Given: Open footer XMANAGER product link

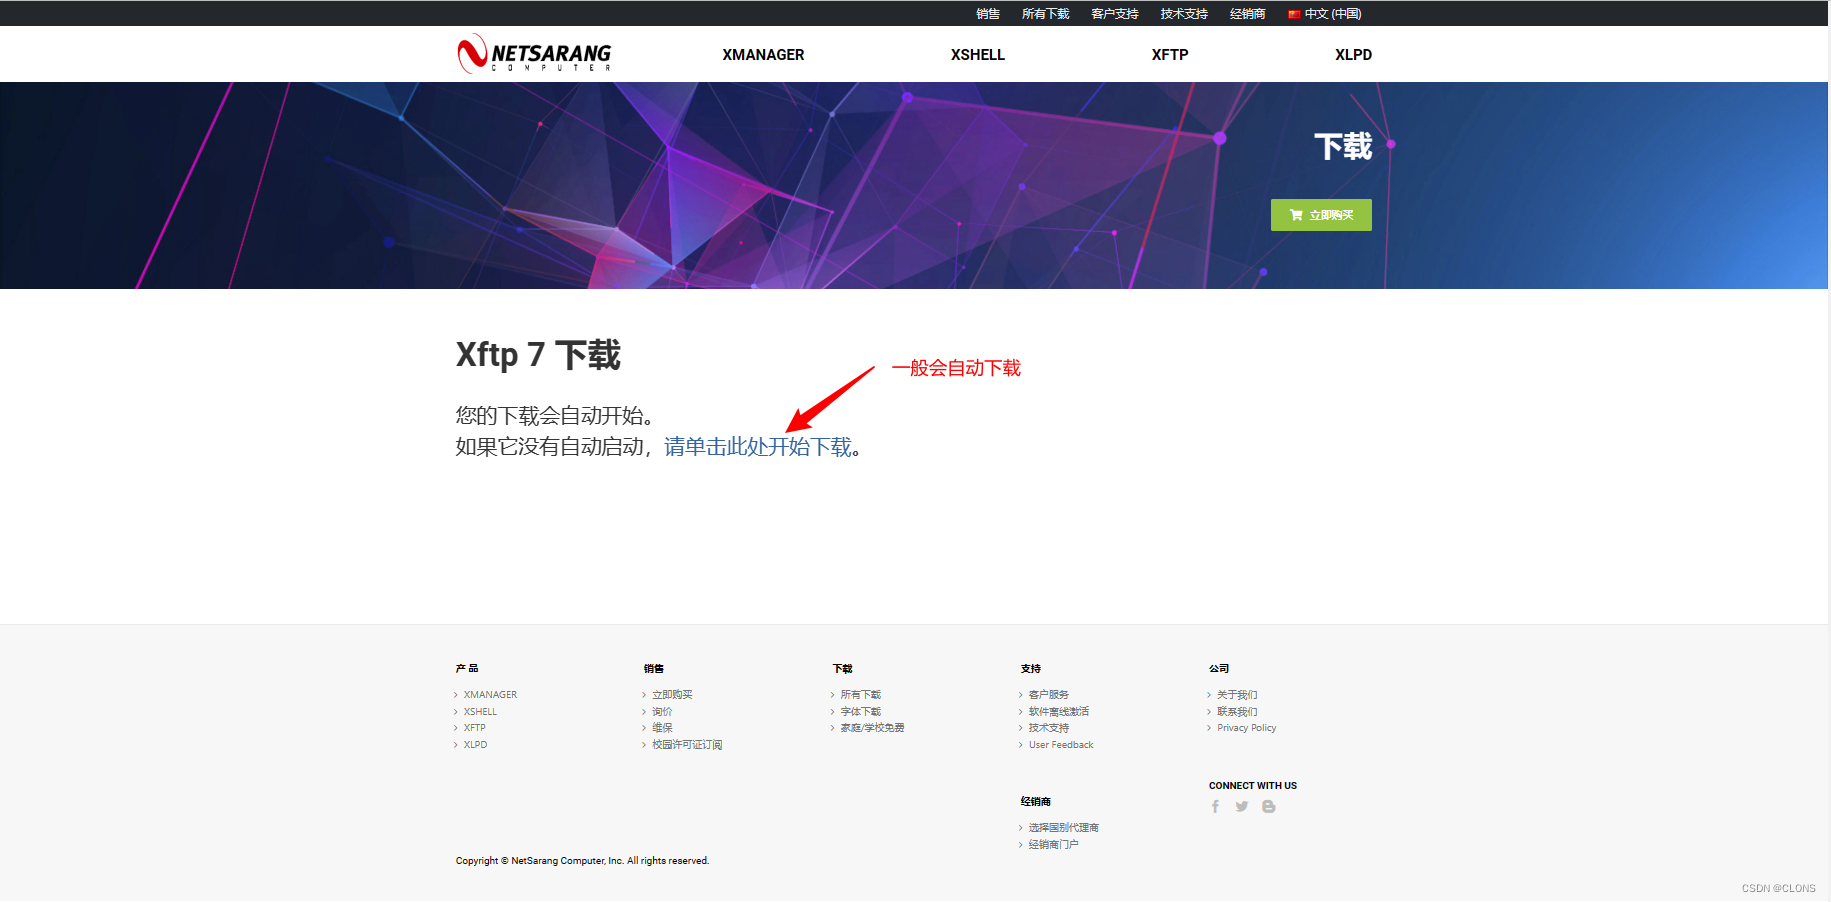Looking at the screenshot, I should (x=490, y=695).
